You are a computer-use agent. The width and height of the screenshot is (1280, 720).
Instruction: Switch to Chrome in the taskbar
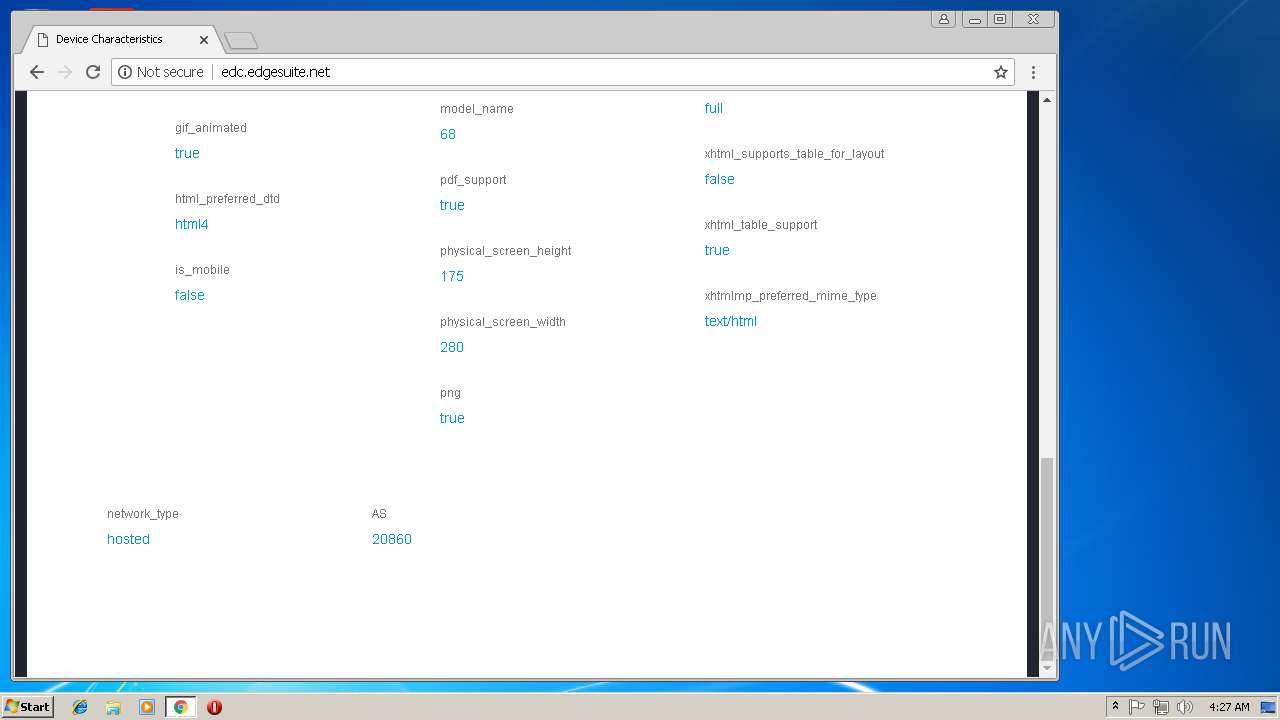click(180, 707)
